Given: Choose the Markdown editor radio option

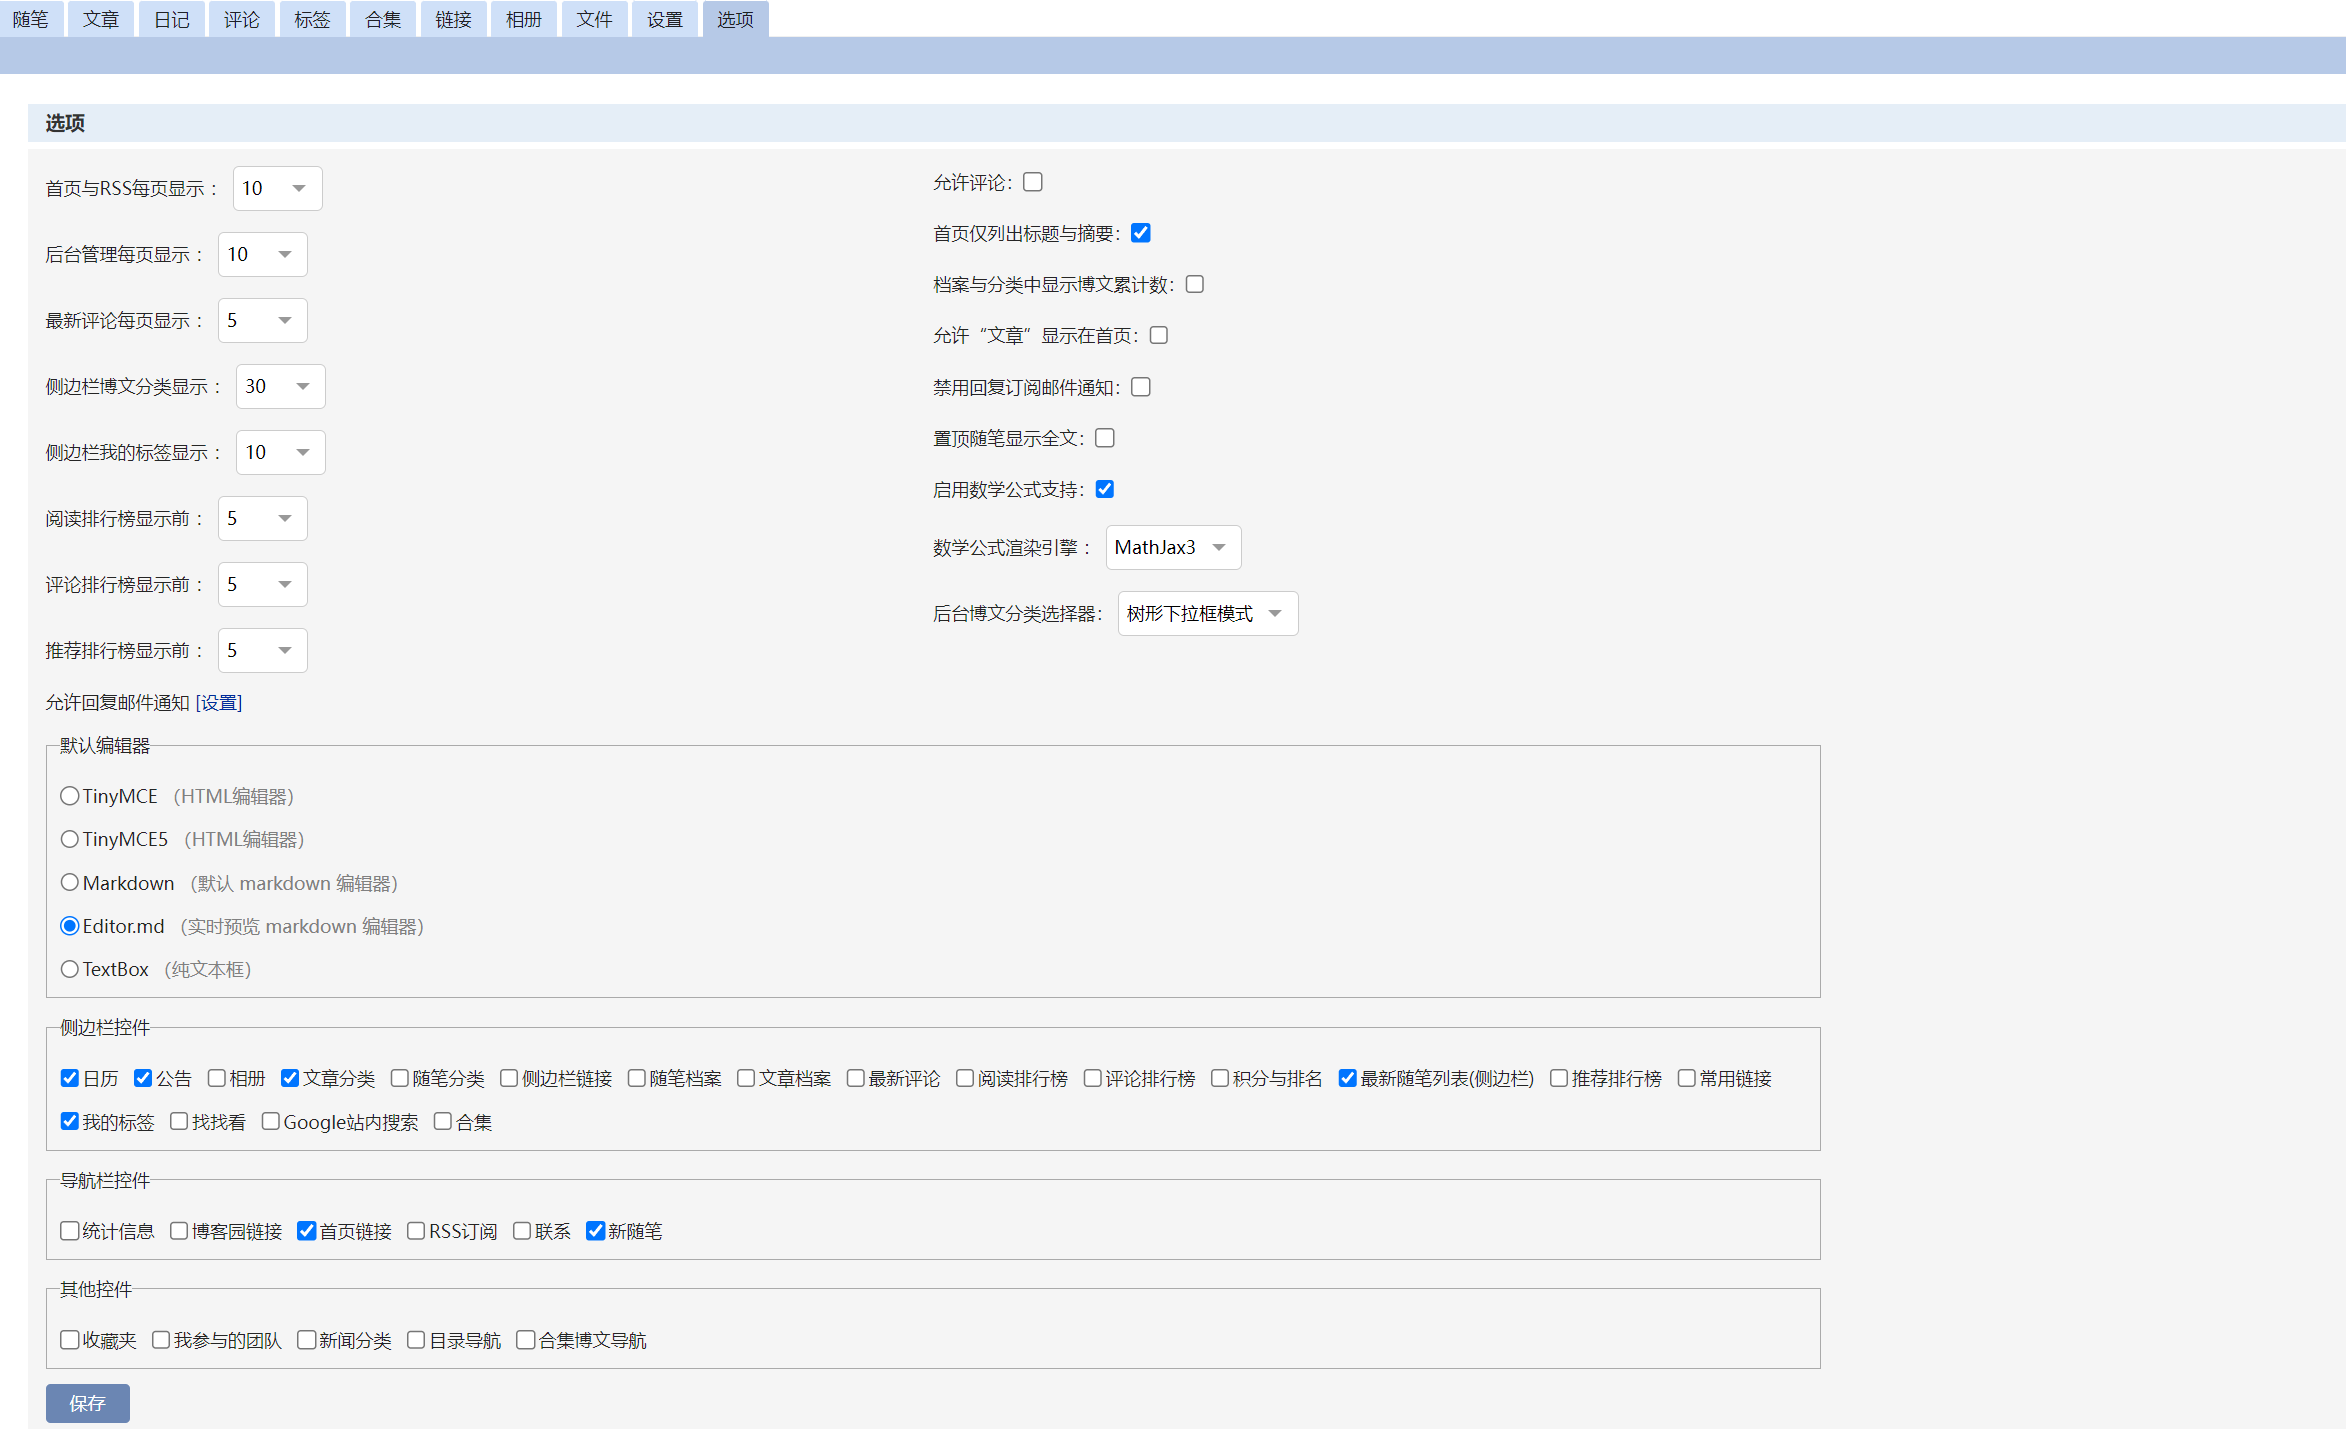Looking at the screenshot, I should click(70, 883).
